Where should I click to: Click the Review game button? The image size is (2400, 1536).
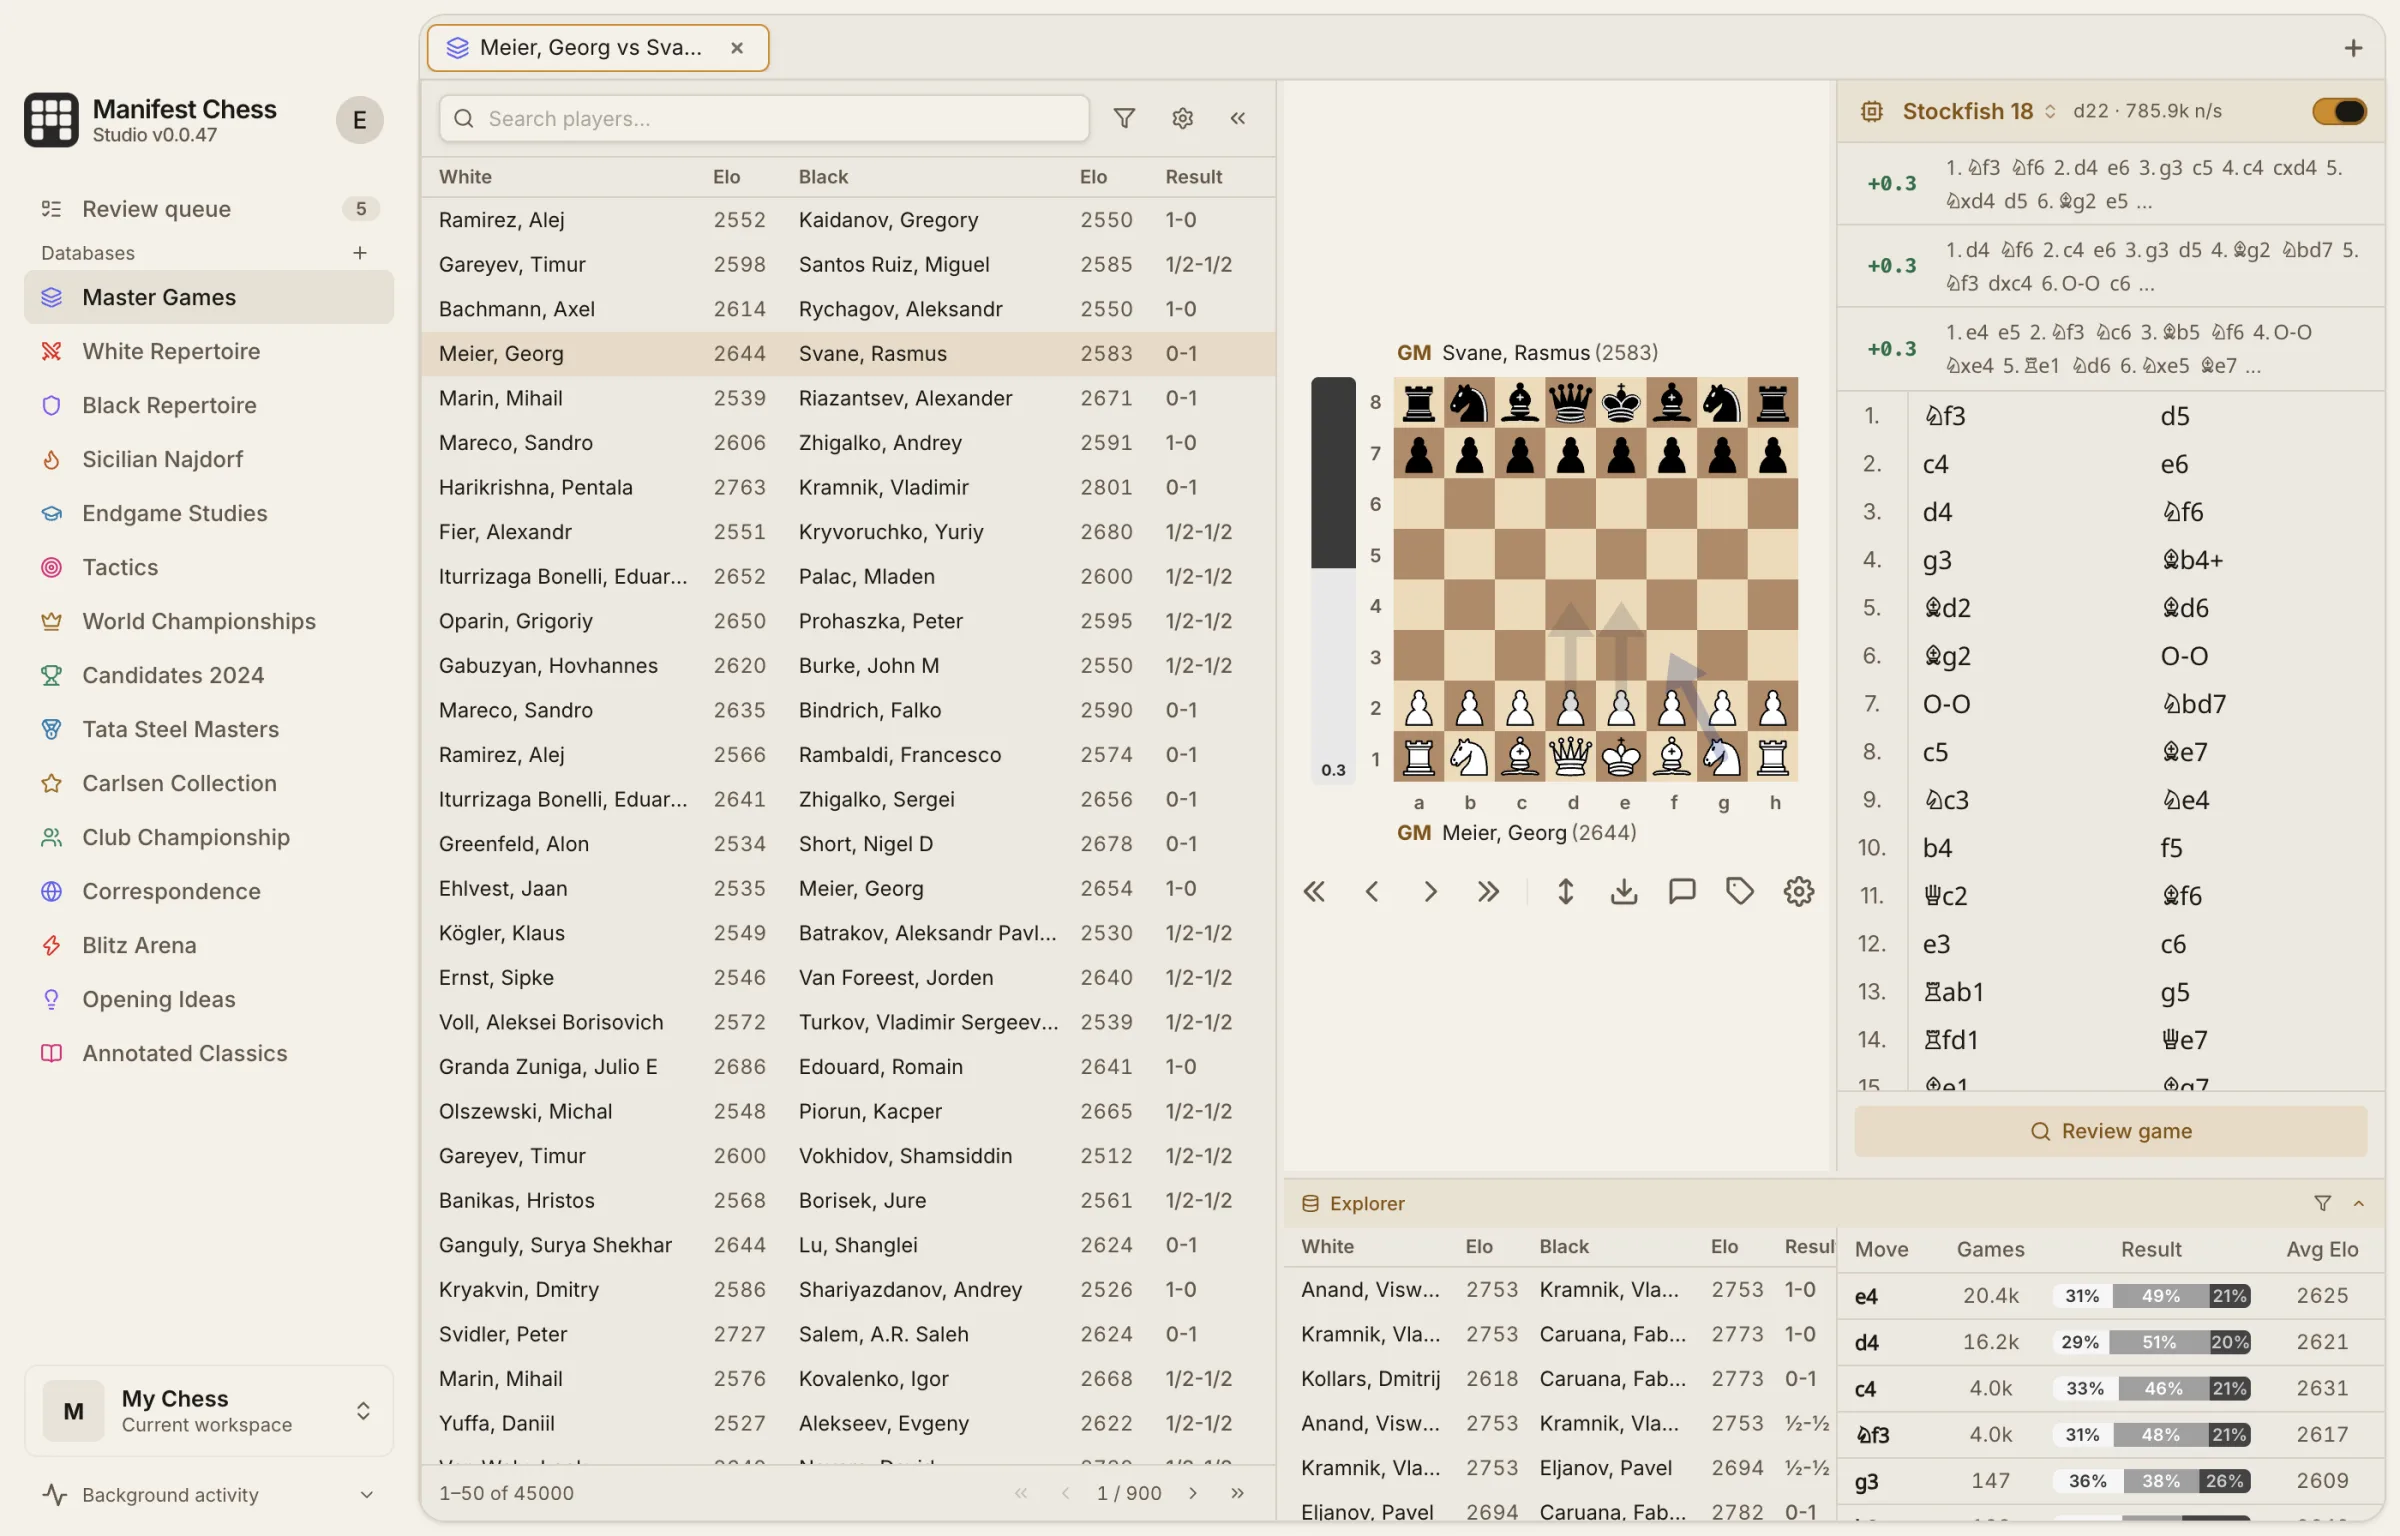2110,1131
